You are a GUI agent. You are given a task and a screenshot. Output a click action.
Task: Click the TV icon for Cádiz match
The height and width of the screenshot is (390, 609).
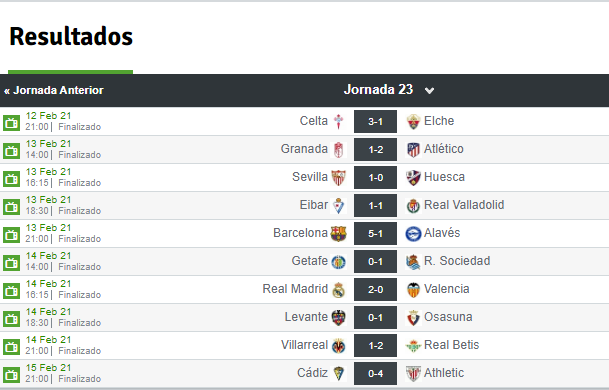click(x=11, y=374)
